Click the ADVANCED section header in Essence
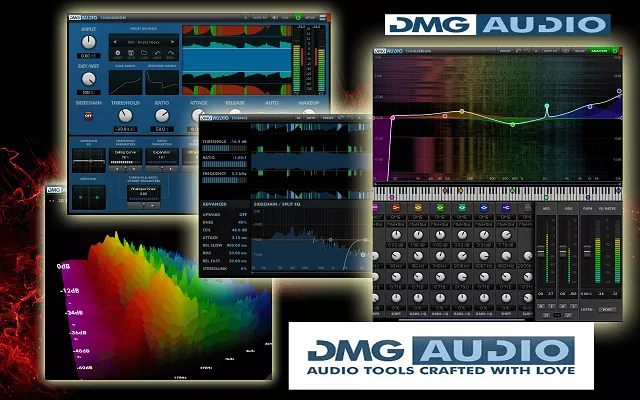The height and width of the screenshot is (400, 640). 215,204
